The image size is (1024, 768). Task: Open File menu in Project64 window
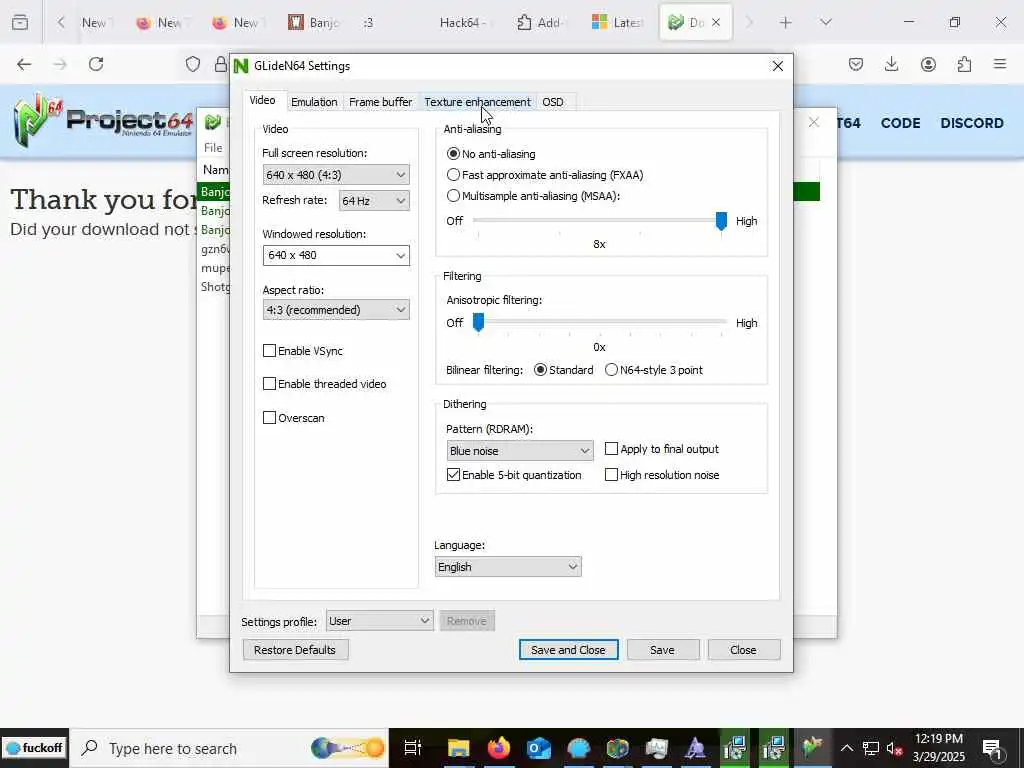213,148
